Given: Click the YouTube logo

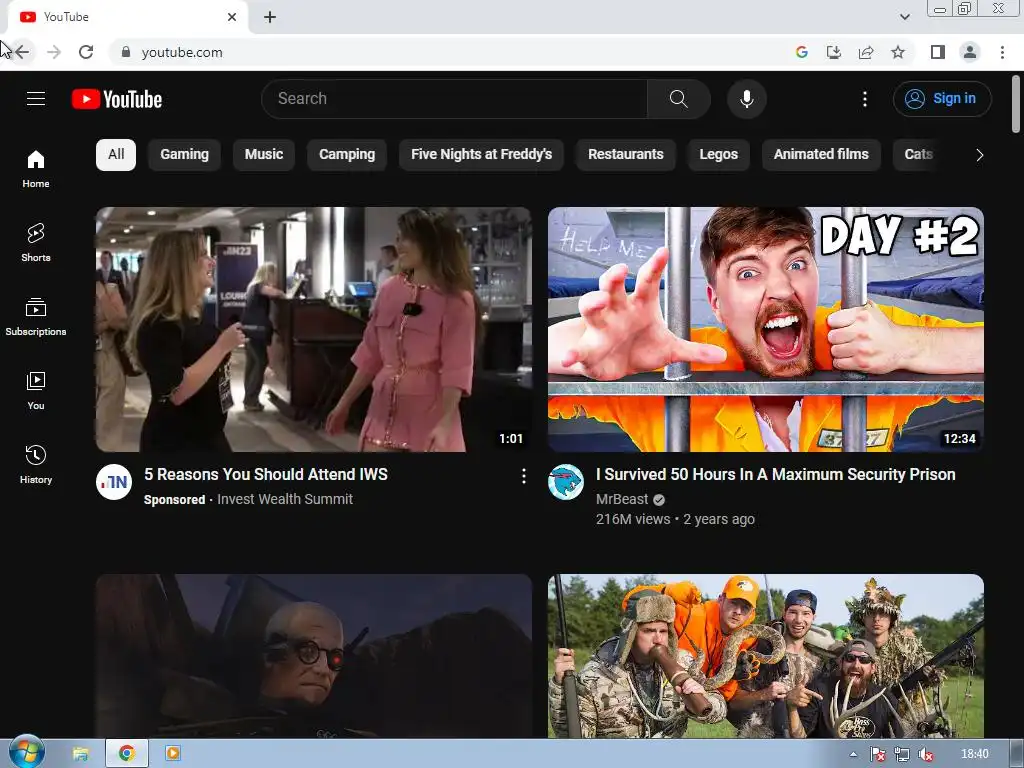Looking at the screenshot, I should click(117, 99).
